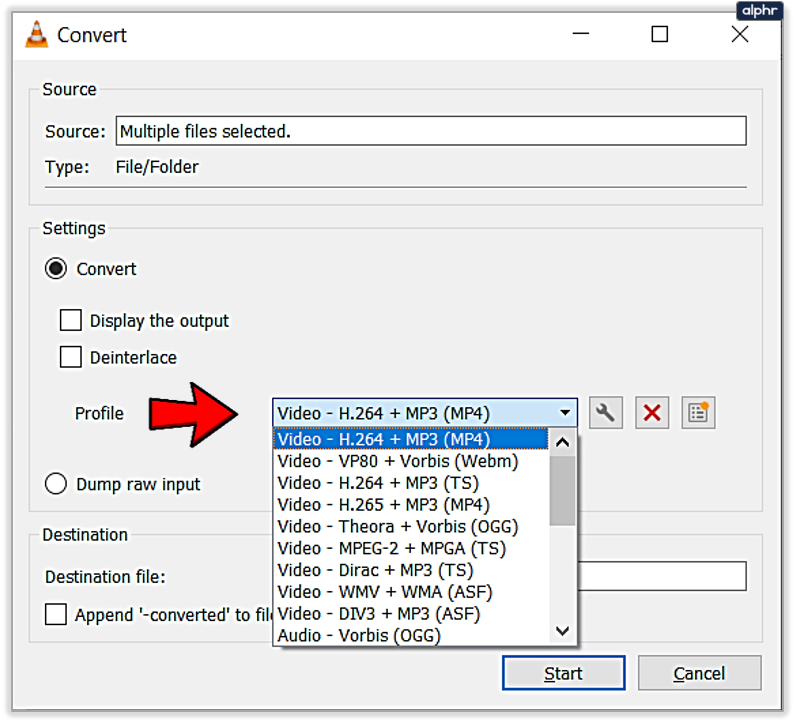Click the profile list scroll up arrow

point(562,442)
